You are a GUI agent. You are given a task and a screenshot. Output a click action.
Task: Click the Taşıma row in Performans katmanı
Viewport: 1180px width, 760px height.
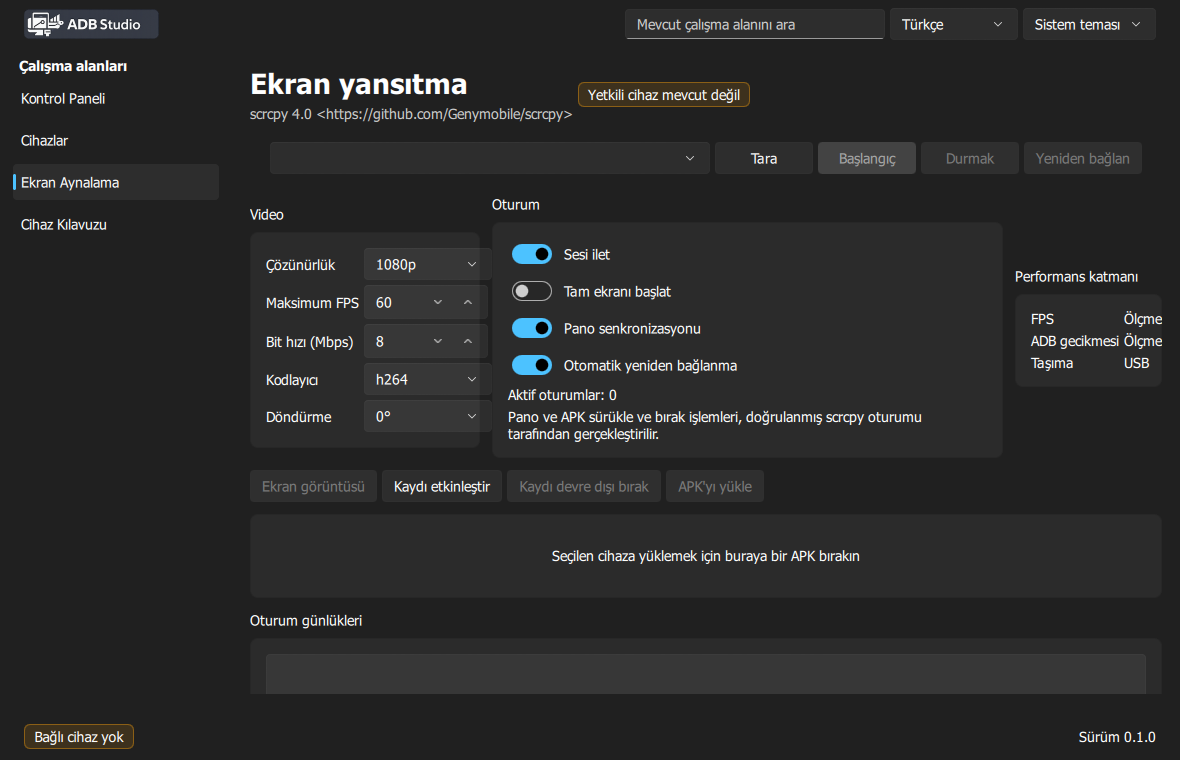pyautogui.click(x=1090, y=363)
